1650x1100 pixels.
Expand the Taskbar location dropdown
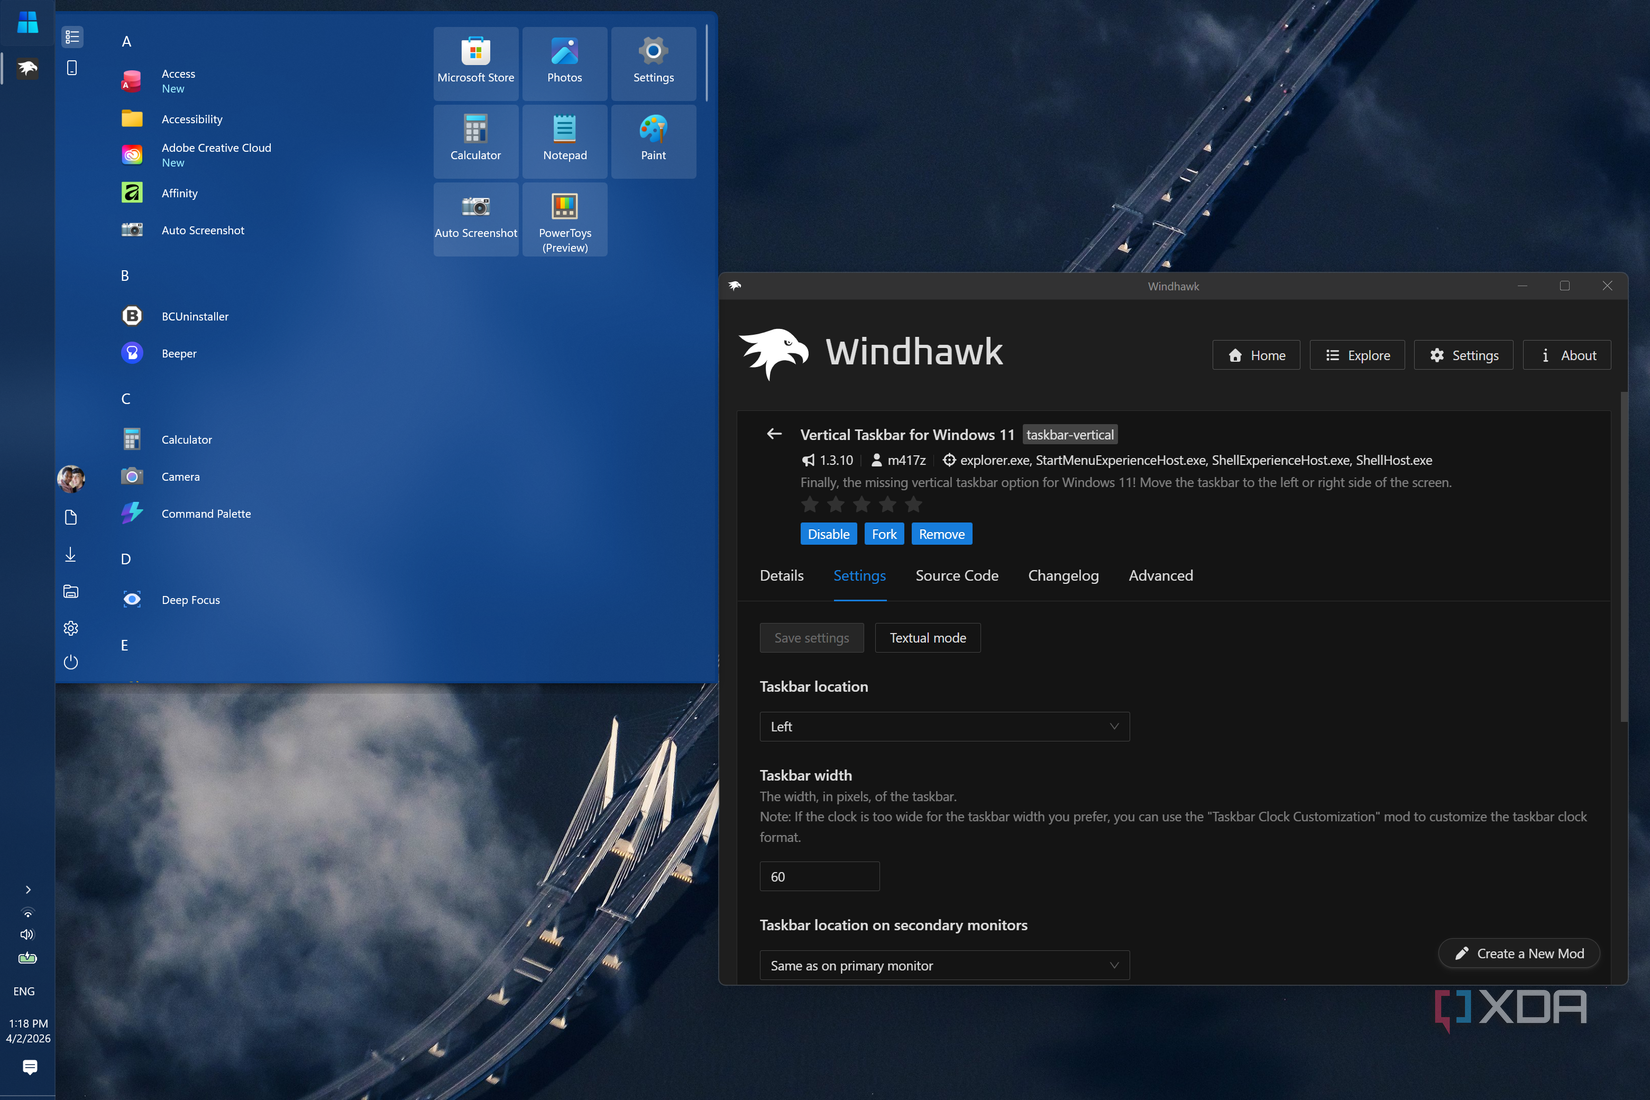944,727
